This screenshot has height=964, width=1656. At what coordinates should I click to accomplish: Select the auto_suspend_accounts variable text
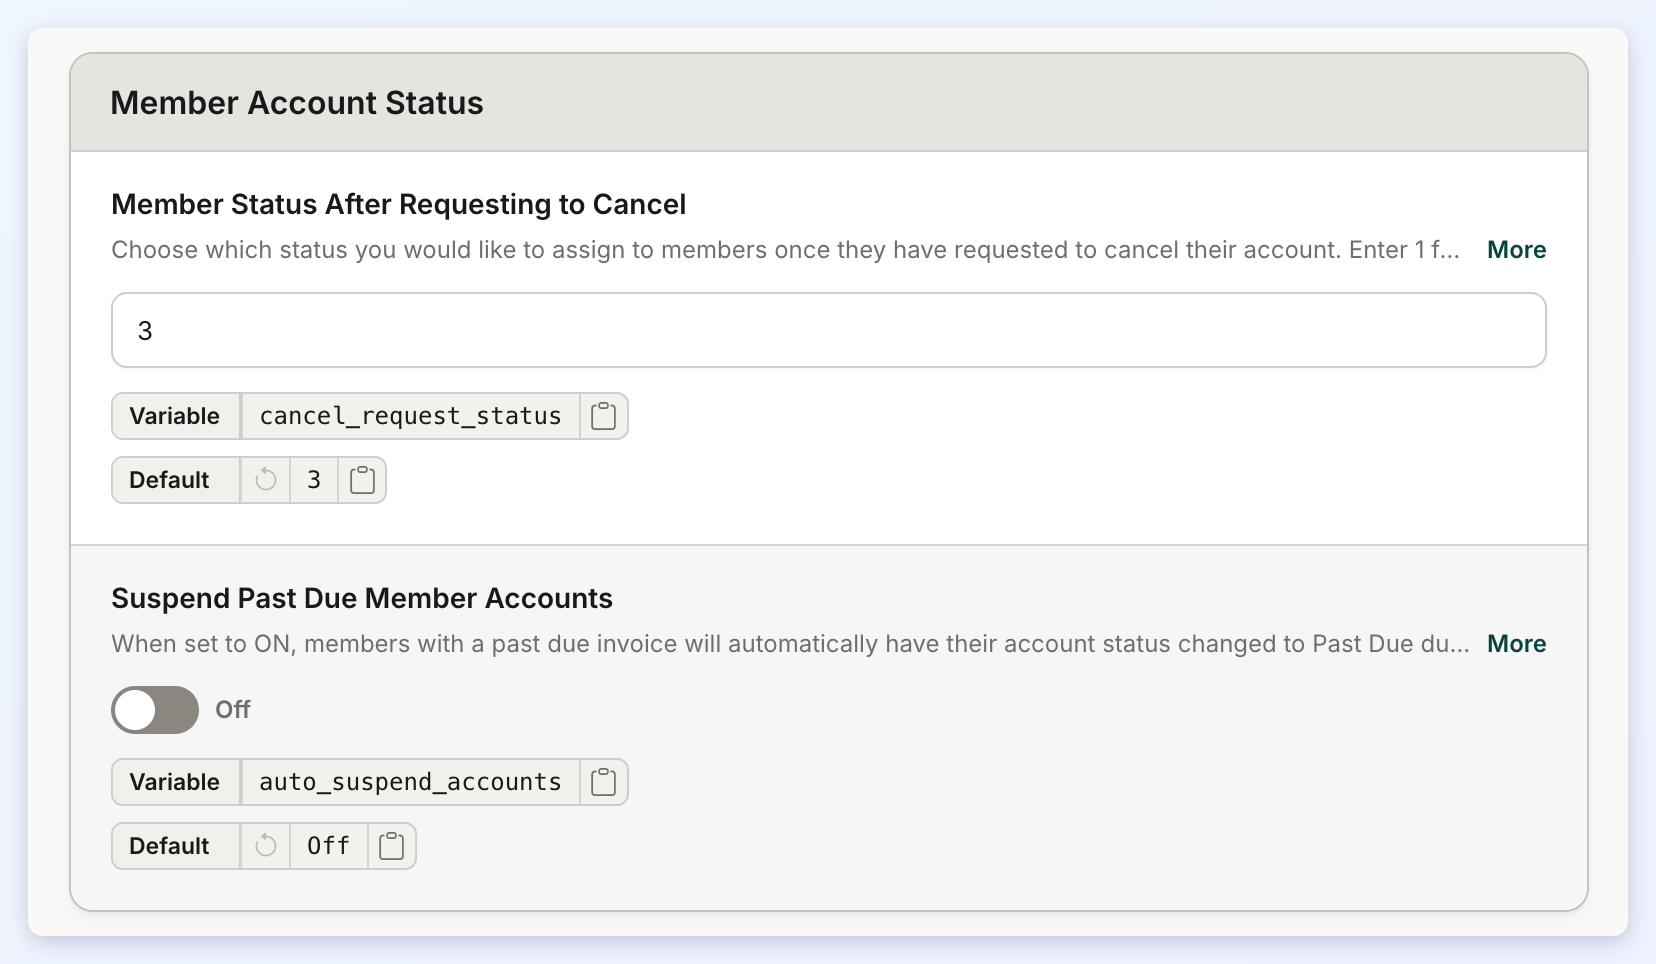[410, 782]
